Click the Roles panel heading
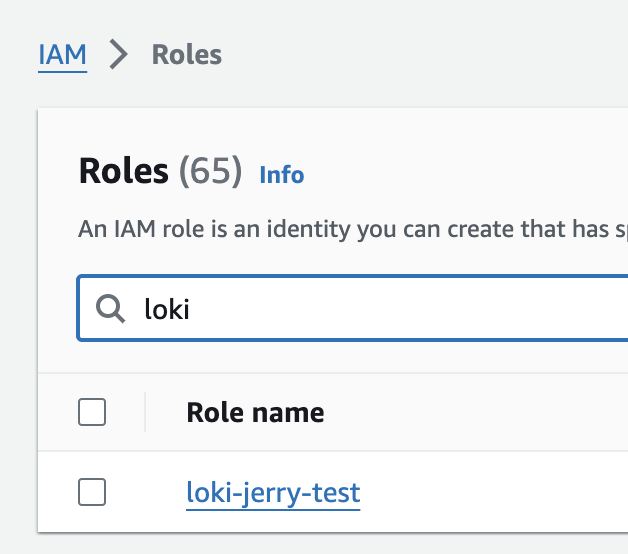 pyautogui.click(x=123, y=172)
